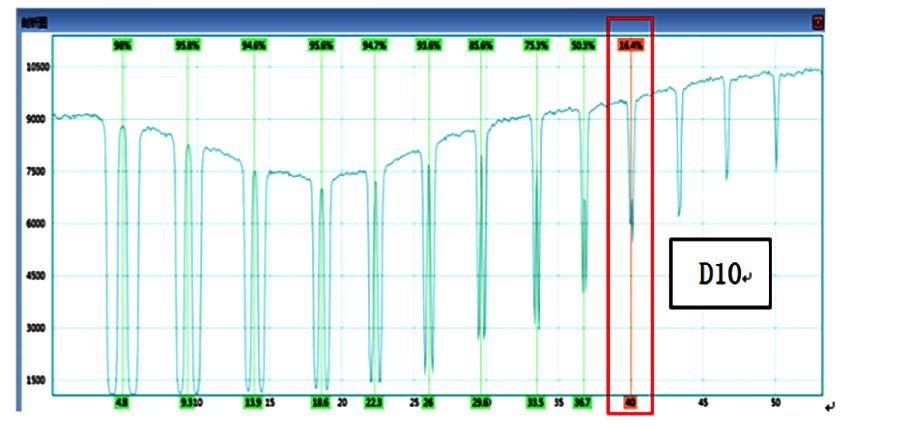Select the 75.3% marker label
This screenshot has width=911, height=428.
coord(536,45)
